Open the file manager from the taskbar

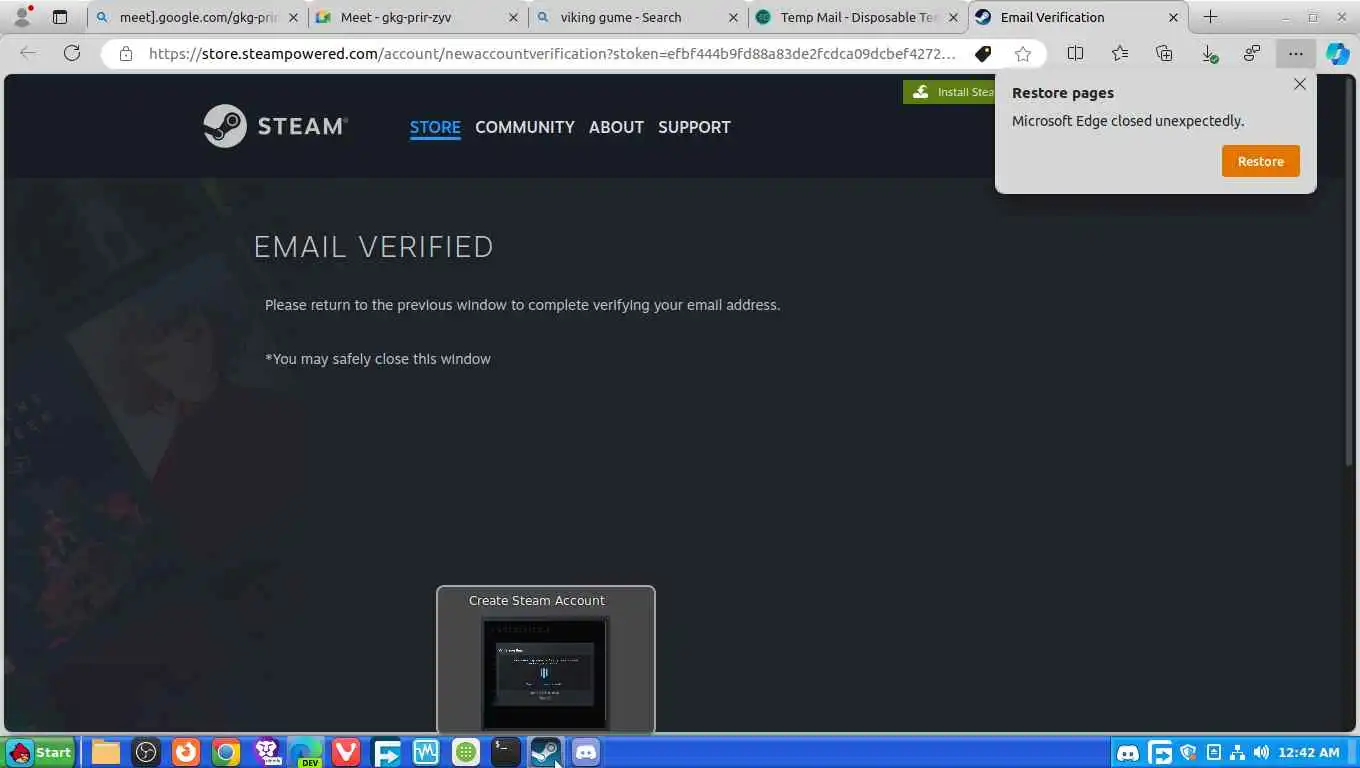(106, 752)
